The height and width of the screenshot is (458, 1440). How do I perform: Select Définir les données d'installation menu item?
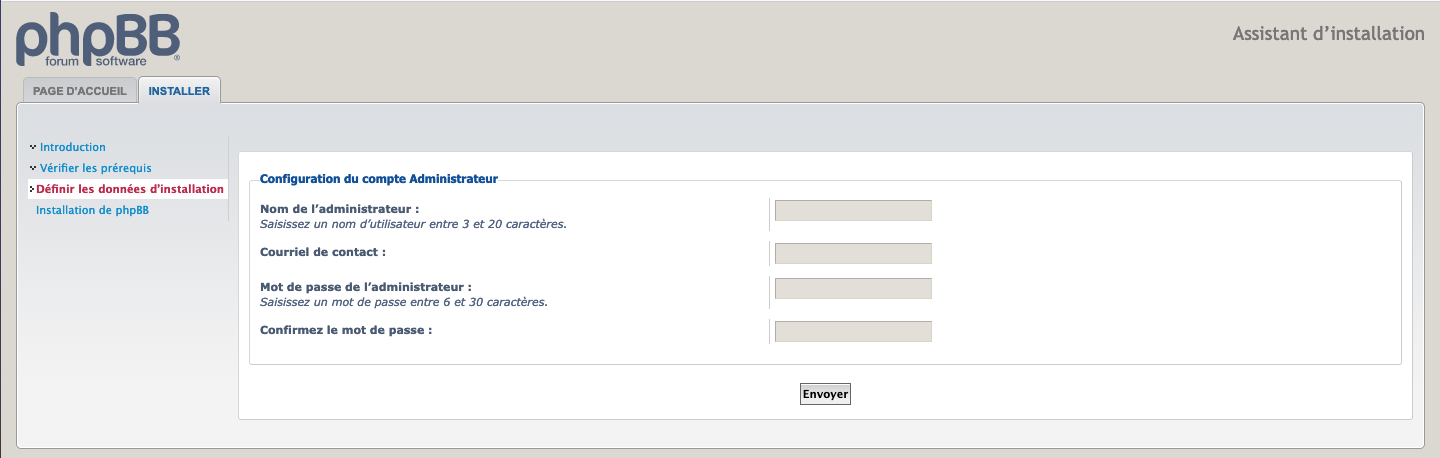point(130,189)
